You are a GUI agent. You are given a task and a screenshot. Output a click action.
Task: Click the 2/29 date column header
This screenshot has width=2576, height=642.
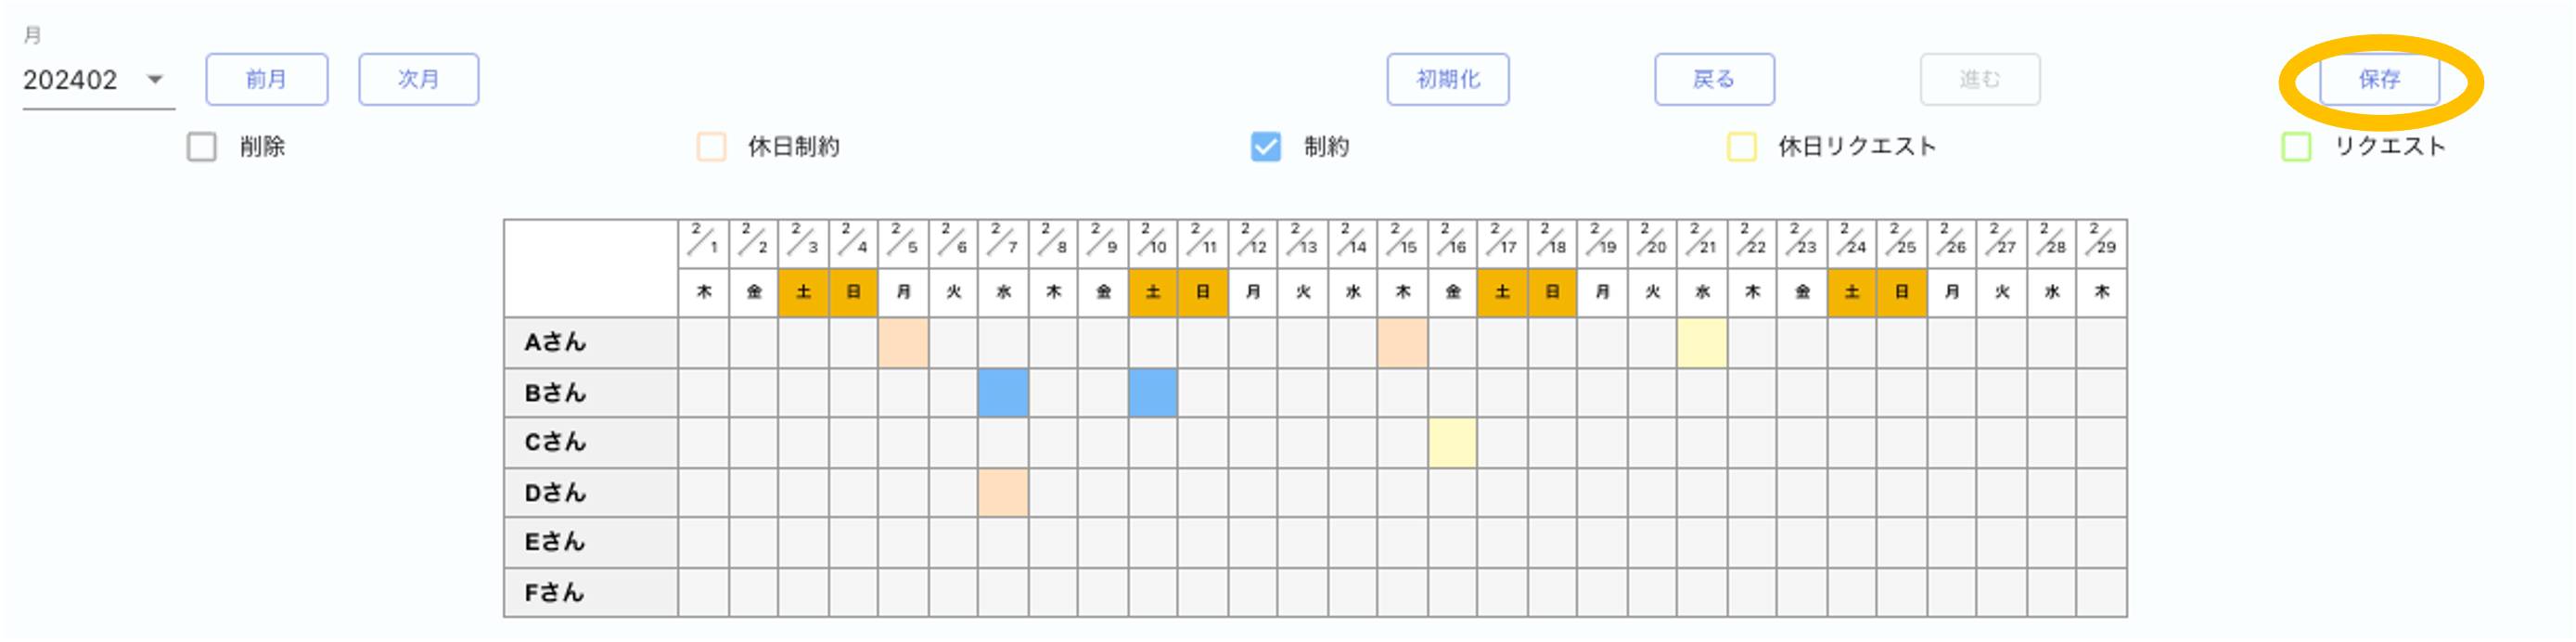2101,244
